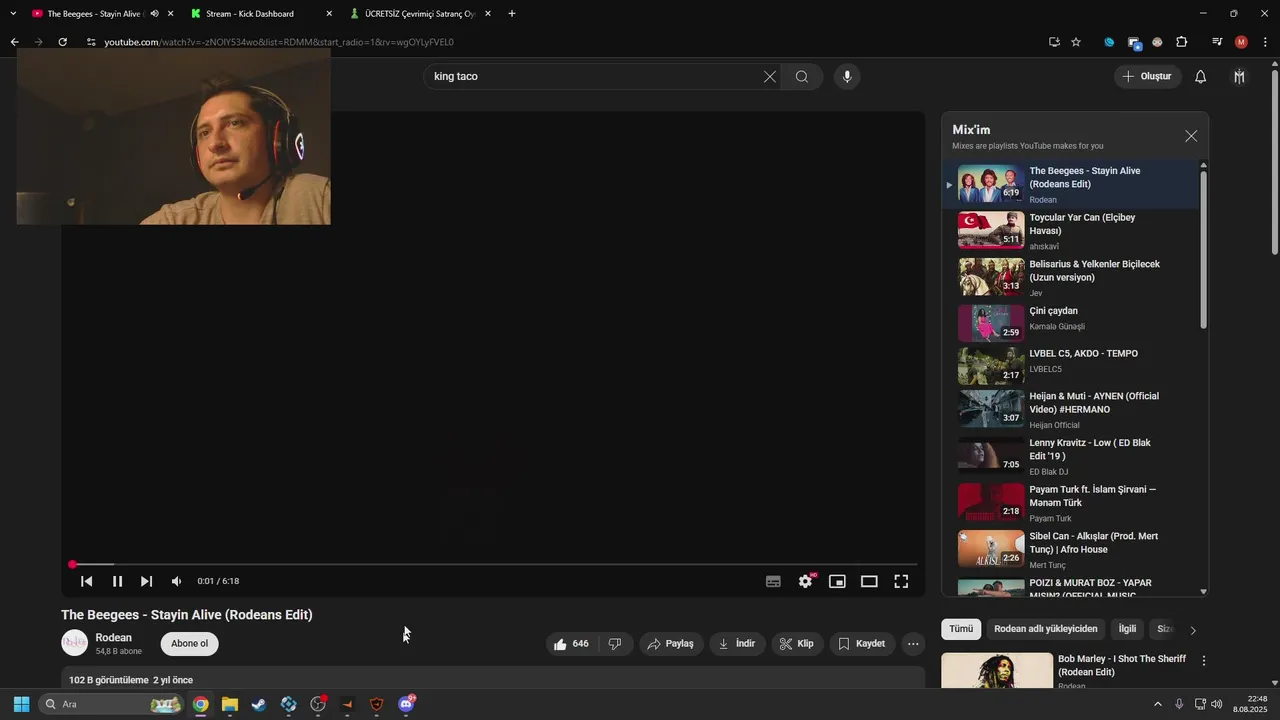Switch to theater mode

pyautogui.click(x=869, y=581)
